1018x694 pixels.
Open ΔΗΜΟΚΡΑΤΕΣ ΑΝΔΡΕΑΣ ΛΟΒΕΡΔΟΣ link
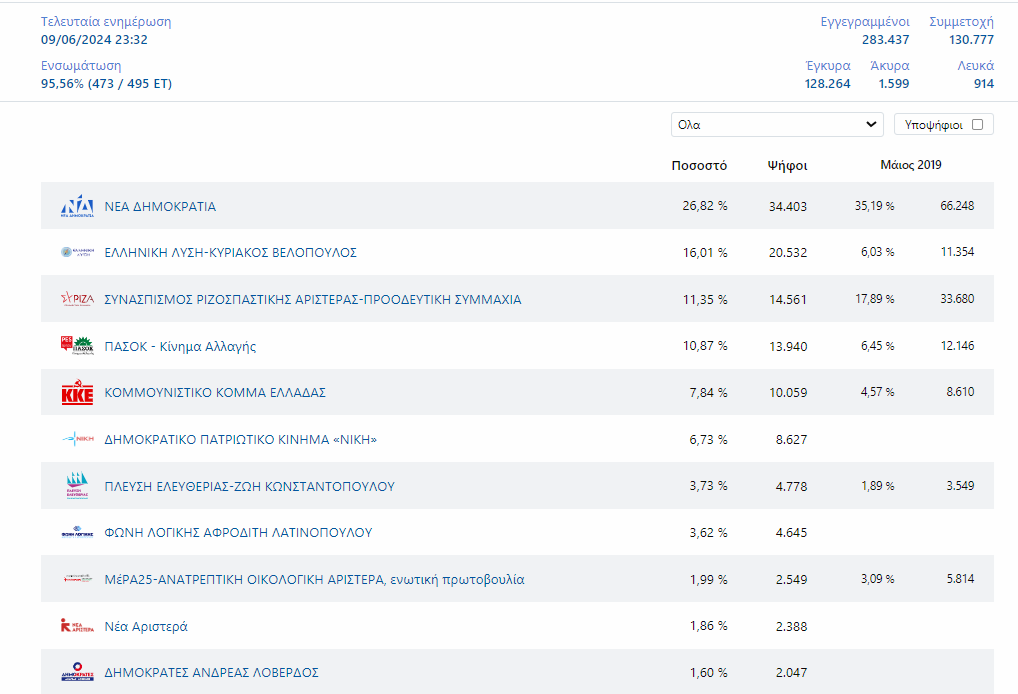click(212, 673)
